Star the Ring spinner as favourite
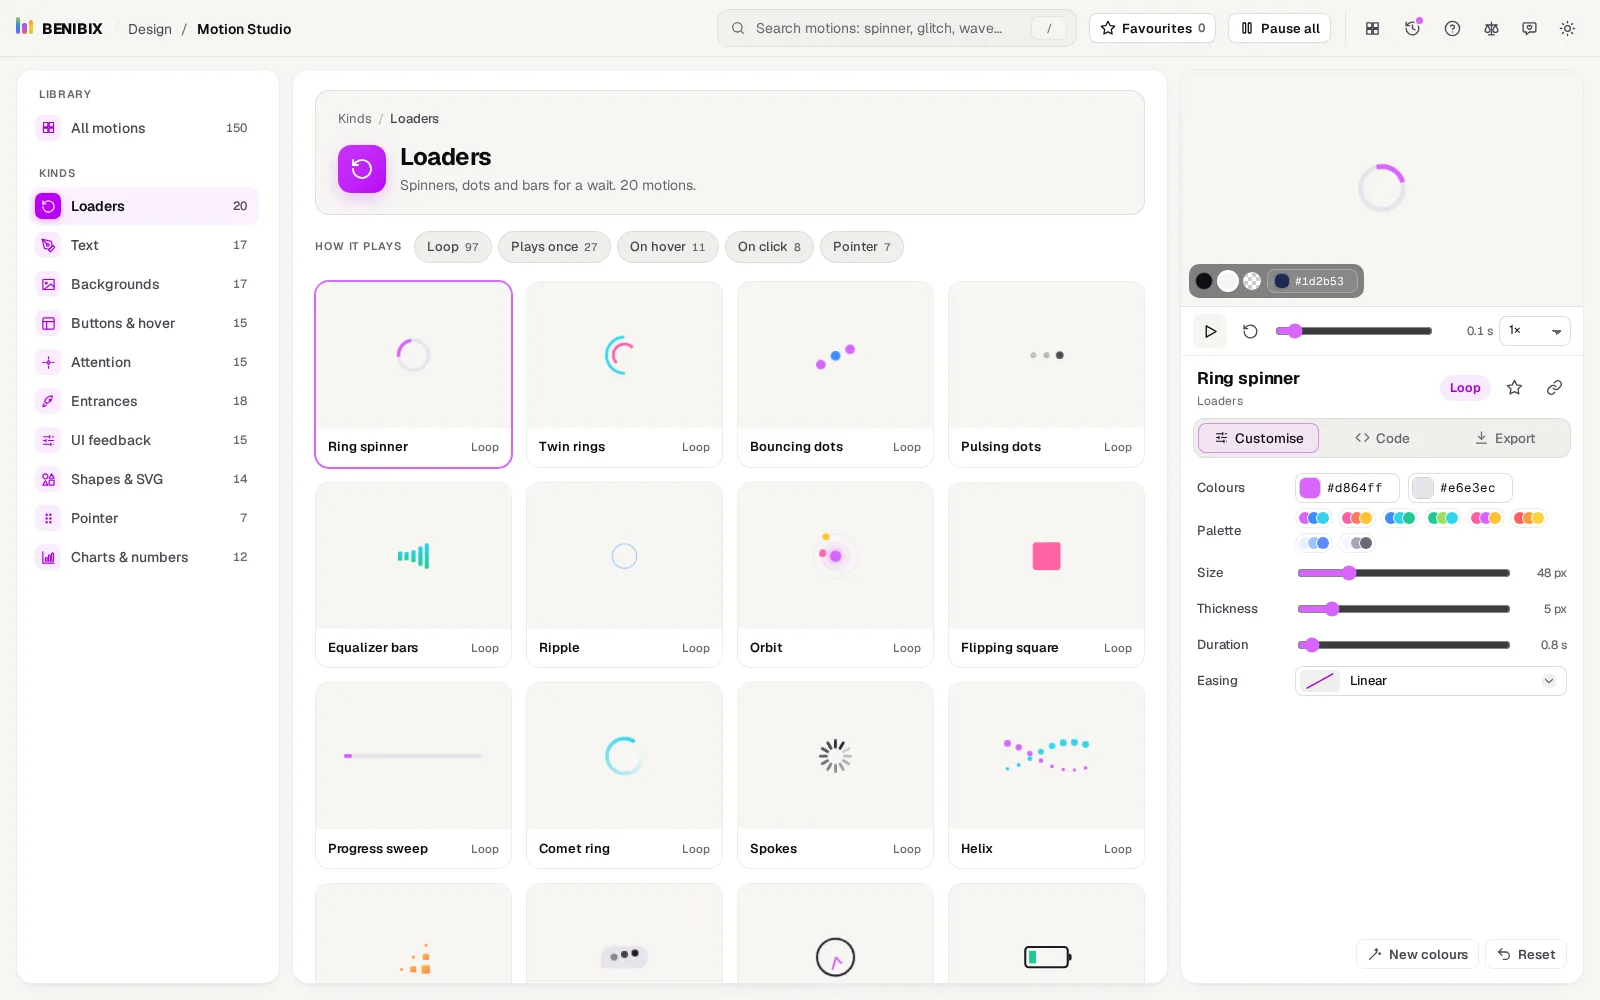 (x=1514, y=387)
